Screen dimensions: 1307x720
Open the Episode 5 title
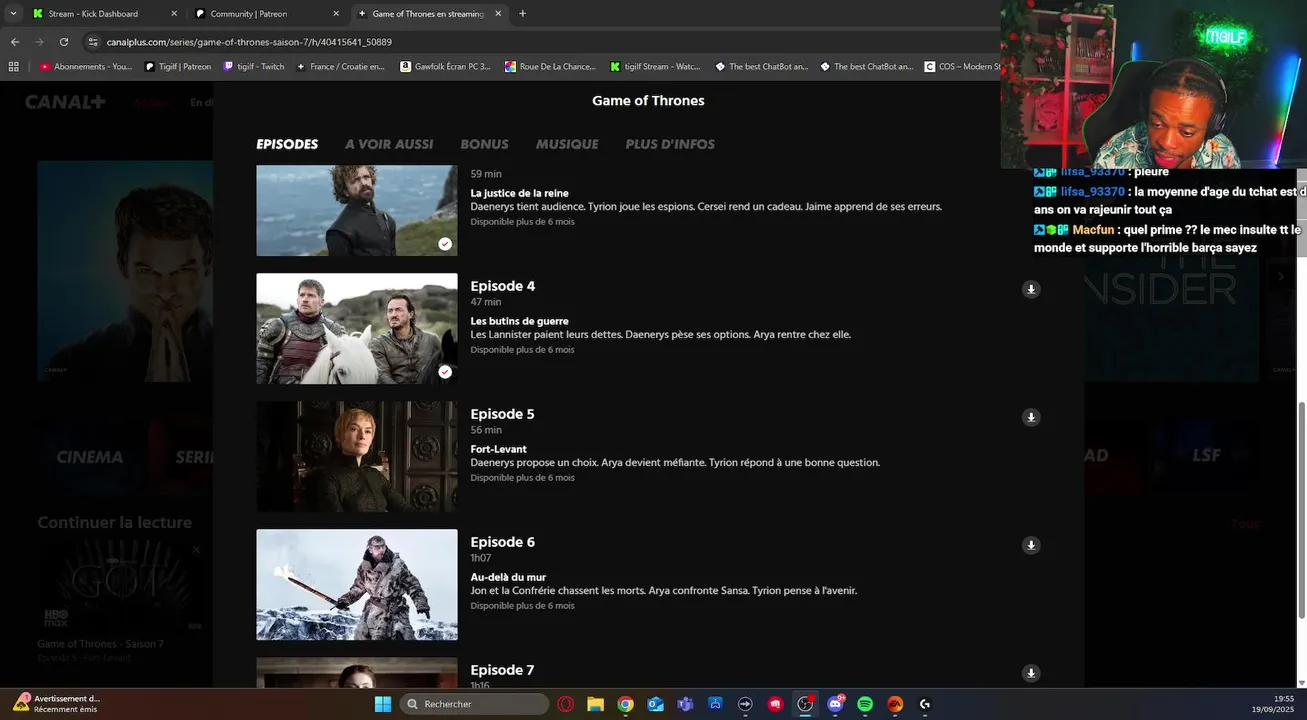tap(503, 414)
